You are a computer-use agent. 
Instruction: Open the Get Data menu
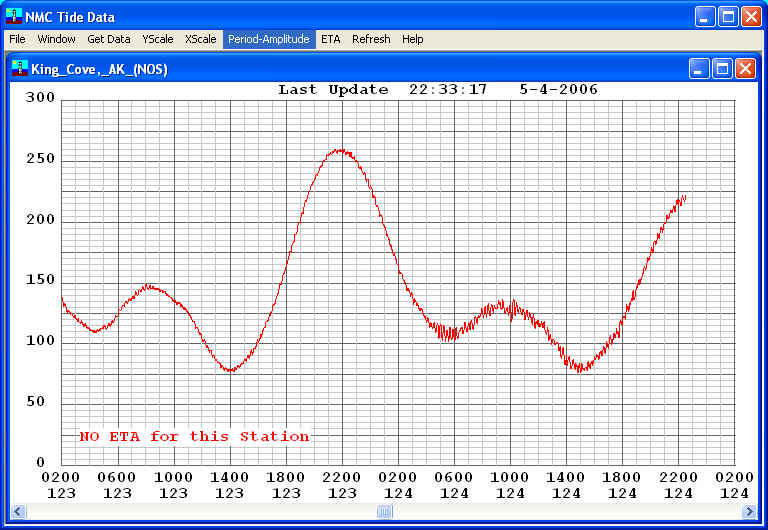point(109,39)
